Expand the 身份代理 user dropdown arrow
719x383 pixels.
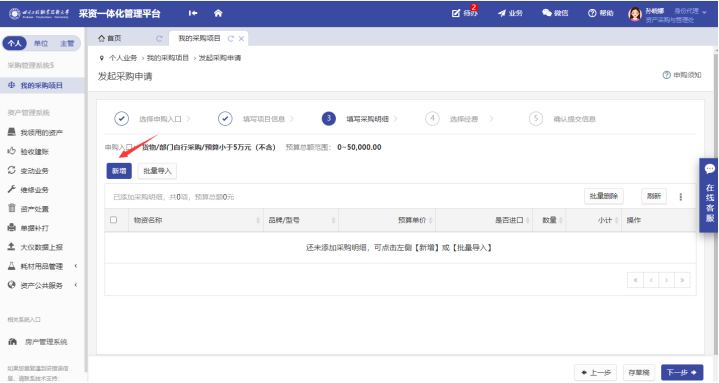(x=705, y=13)
